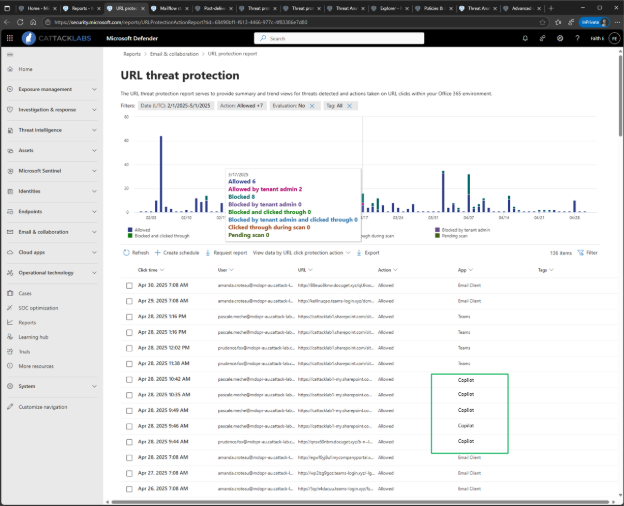Refresh the report data
The height and width of the screenshot is (506, 624).
coord(136,253)
